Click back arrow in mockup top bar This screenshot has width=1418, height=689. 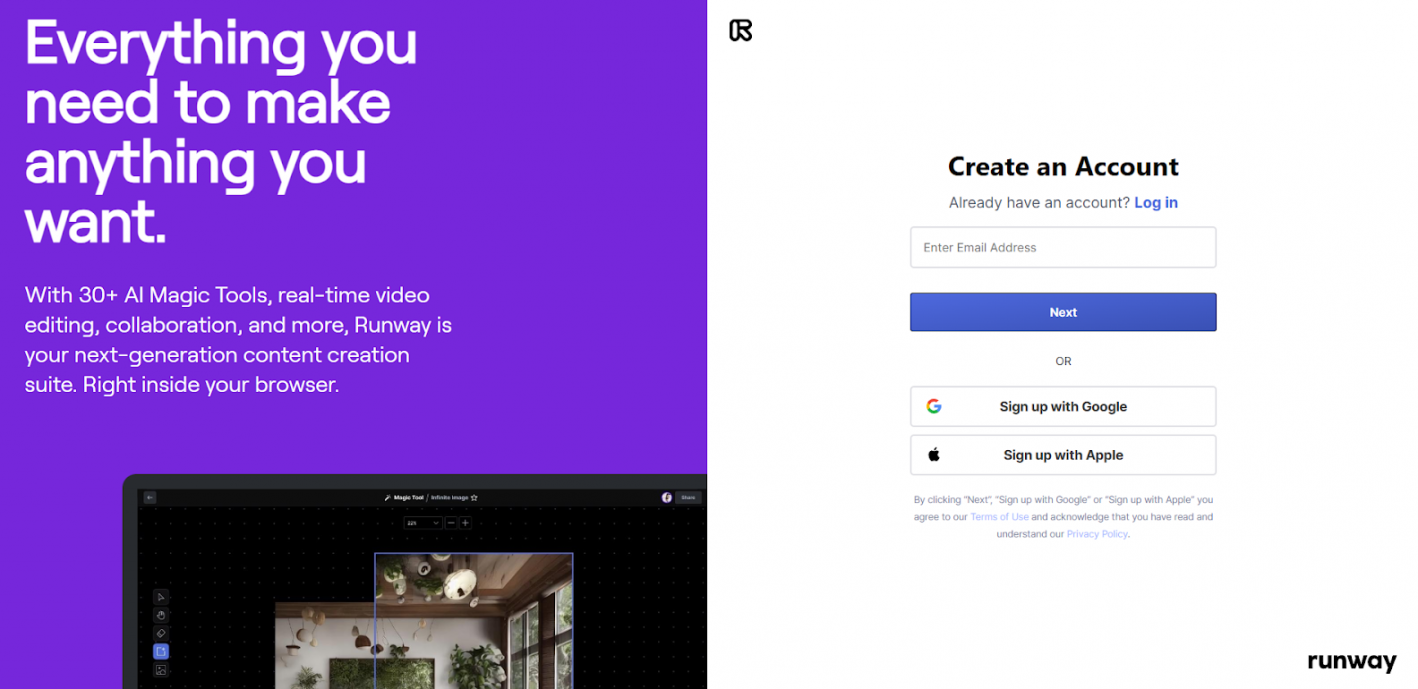(150, 497)
